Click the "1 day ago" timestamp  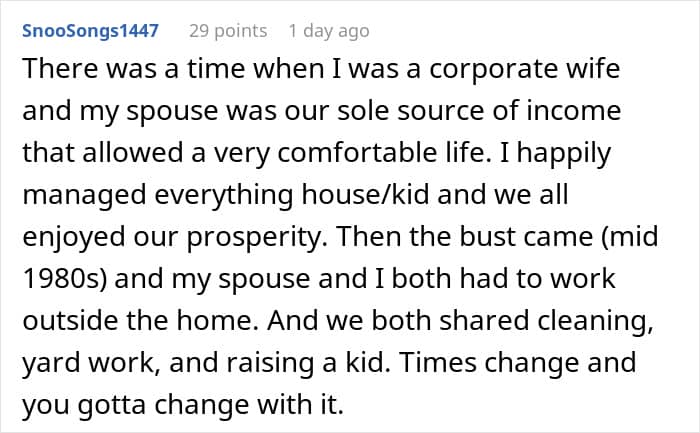coord(328,31)
